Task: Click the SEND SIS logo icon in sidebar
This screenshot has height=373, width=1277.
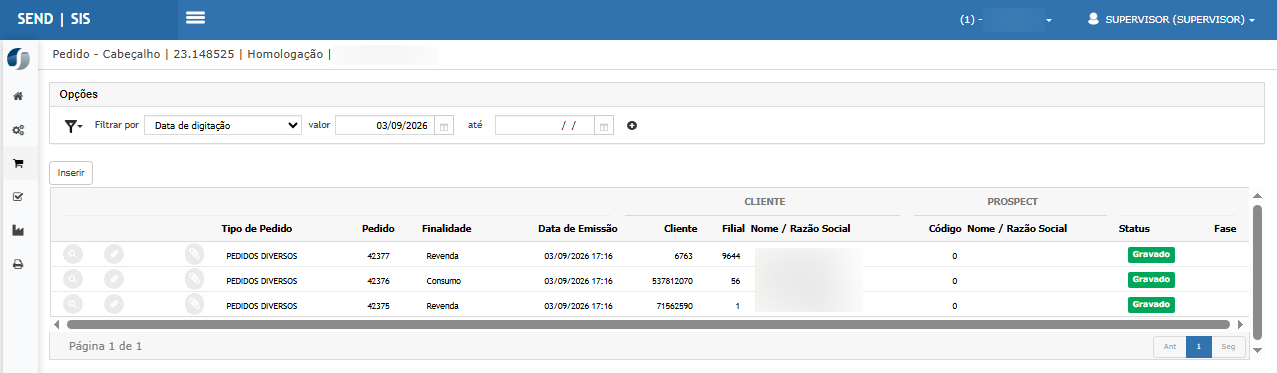Action: tap(18, 58)
